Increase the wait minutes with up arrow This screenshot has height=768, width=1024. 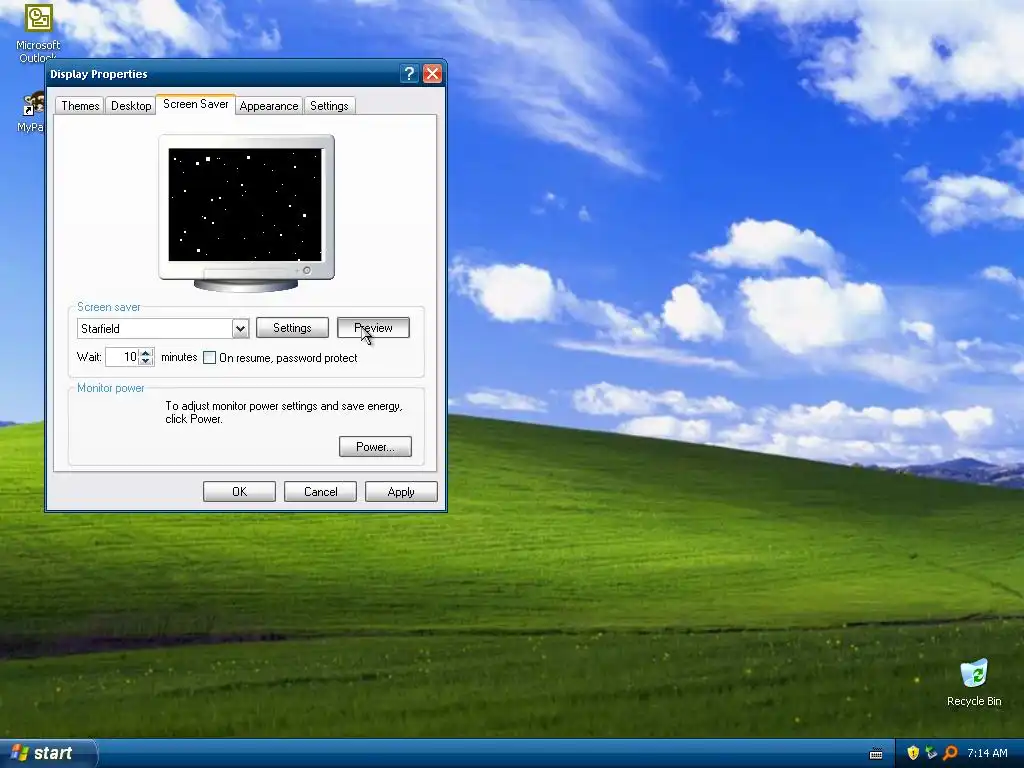tap(146, 353)
